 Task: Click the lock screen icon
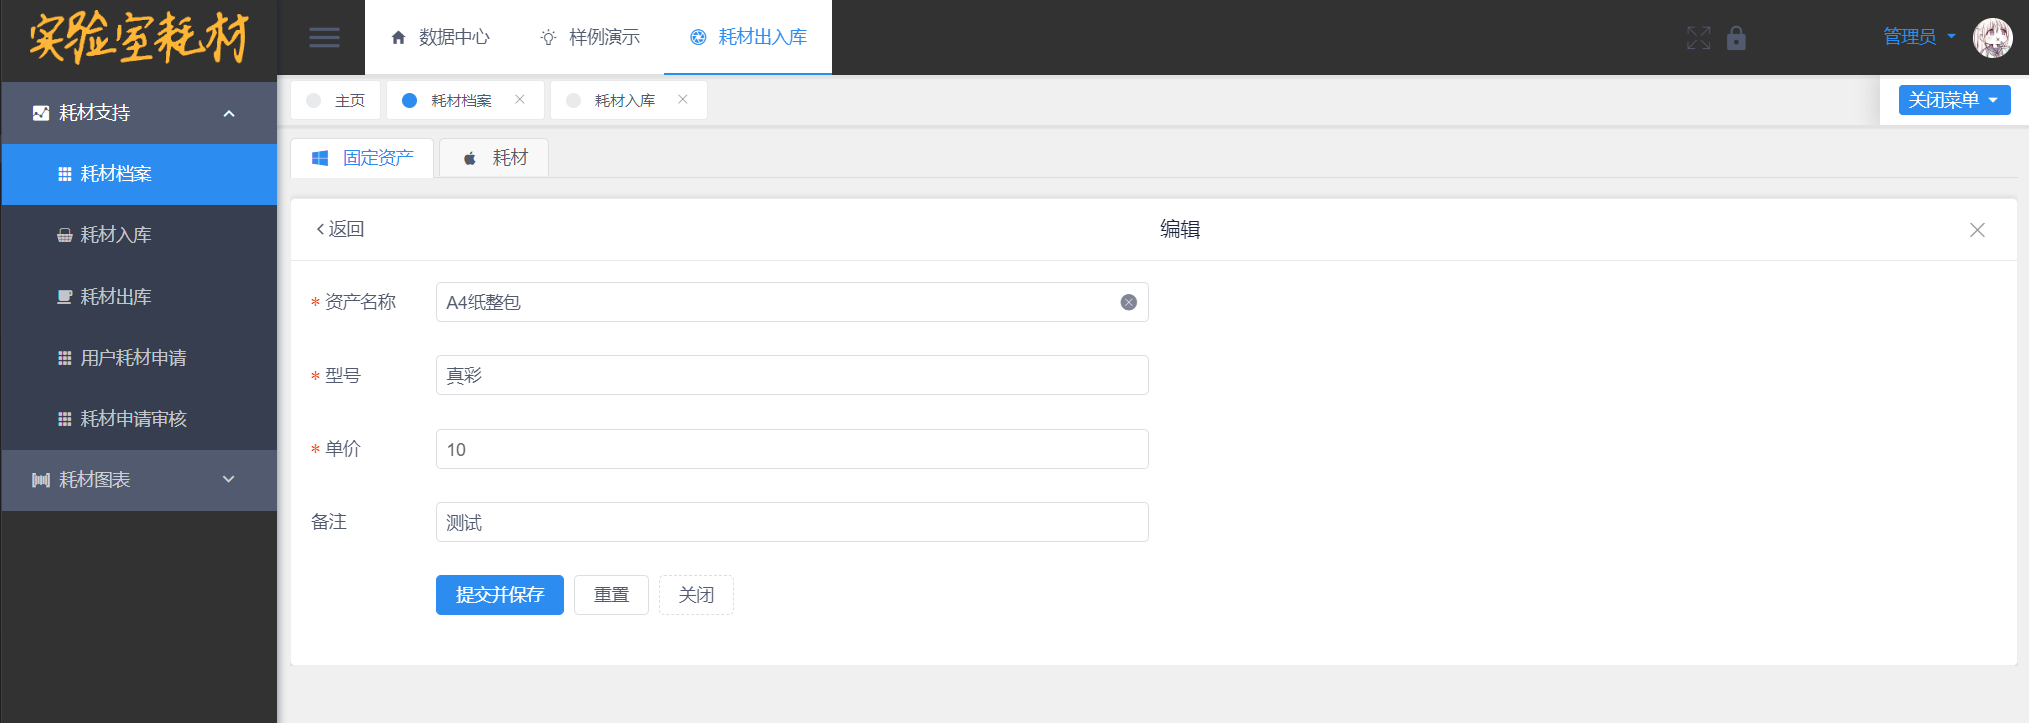1736,38
